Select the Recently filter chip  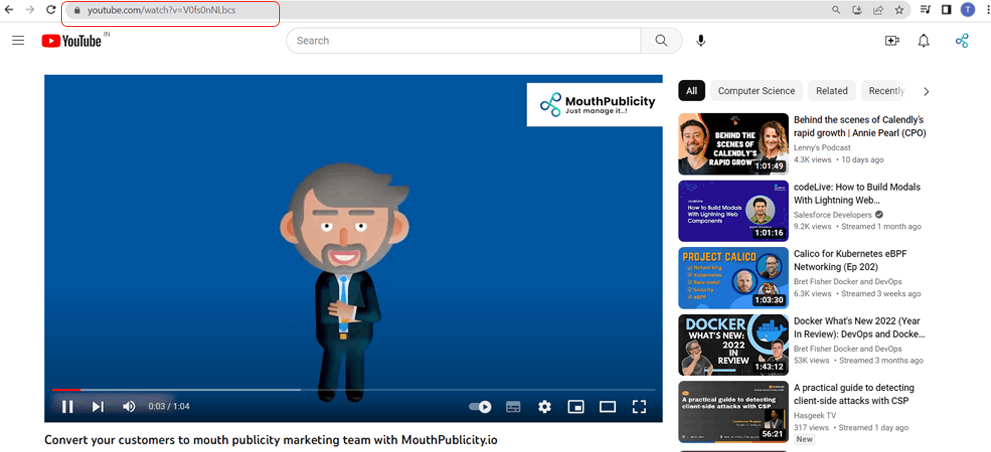886,91
